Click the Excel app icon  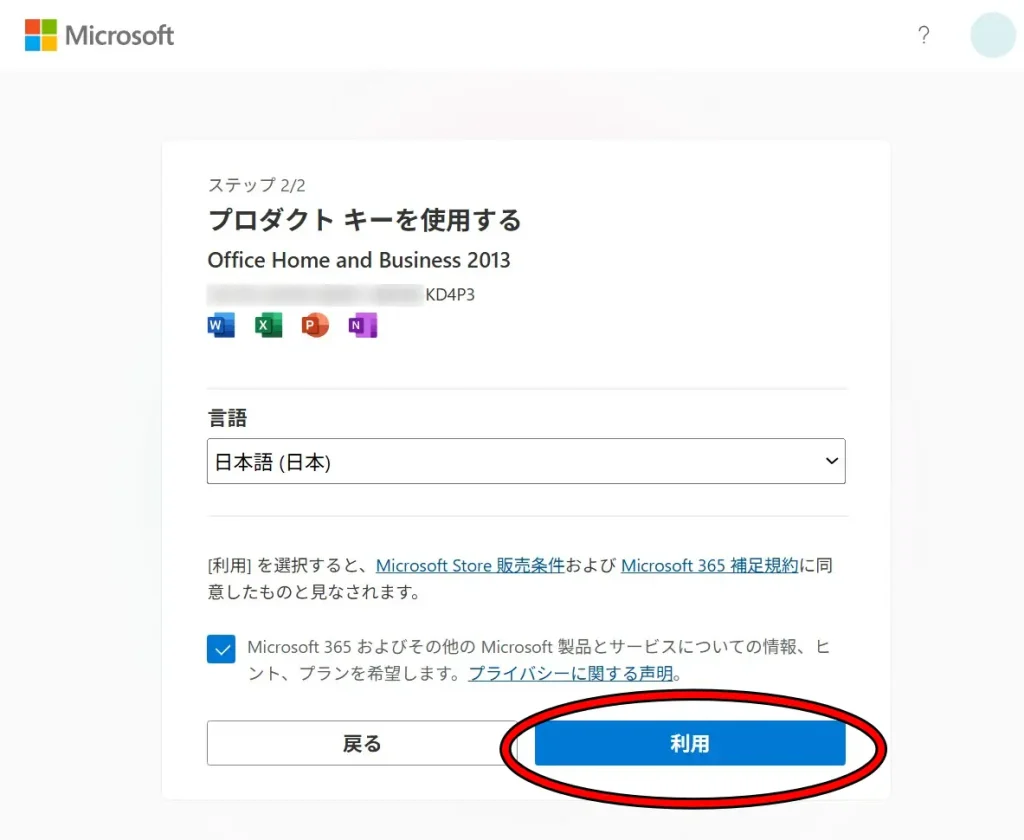pyautogui.click(x=267, y=324)
